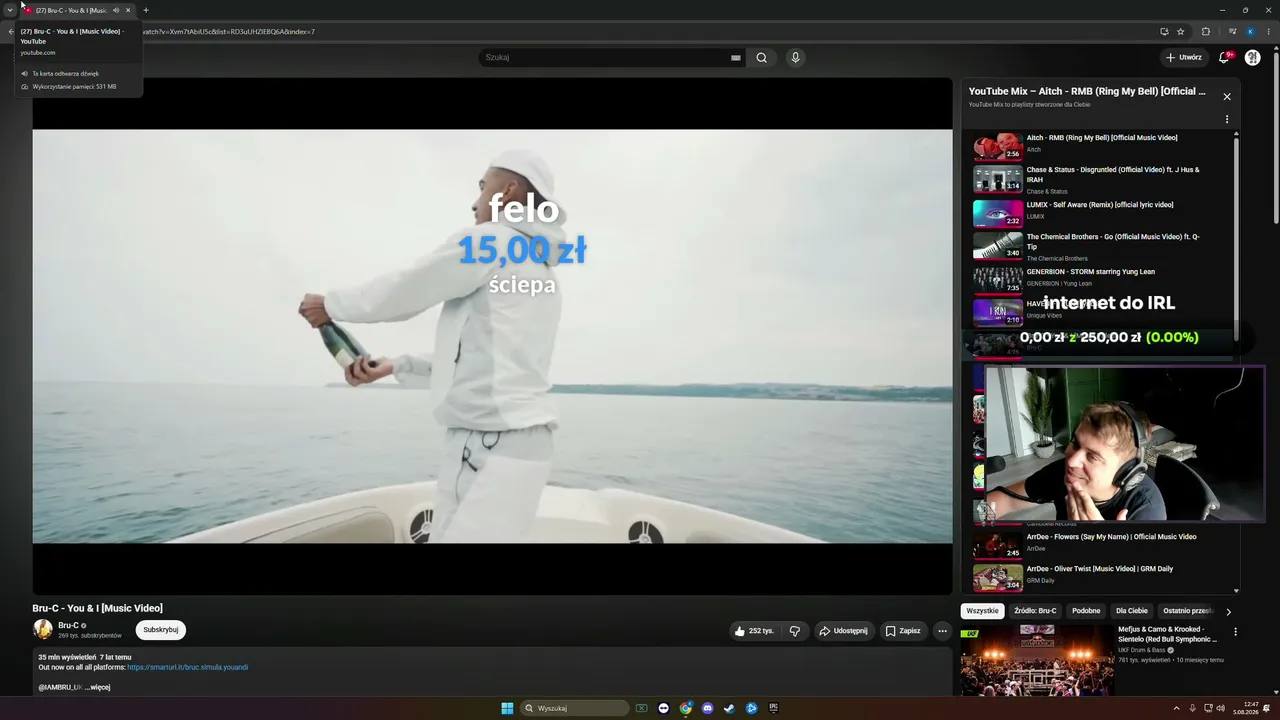Open the Bru-C channel avatar
This screenshot has height=720, width=1280.
[x=43, y=629]
